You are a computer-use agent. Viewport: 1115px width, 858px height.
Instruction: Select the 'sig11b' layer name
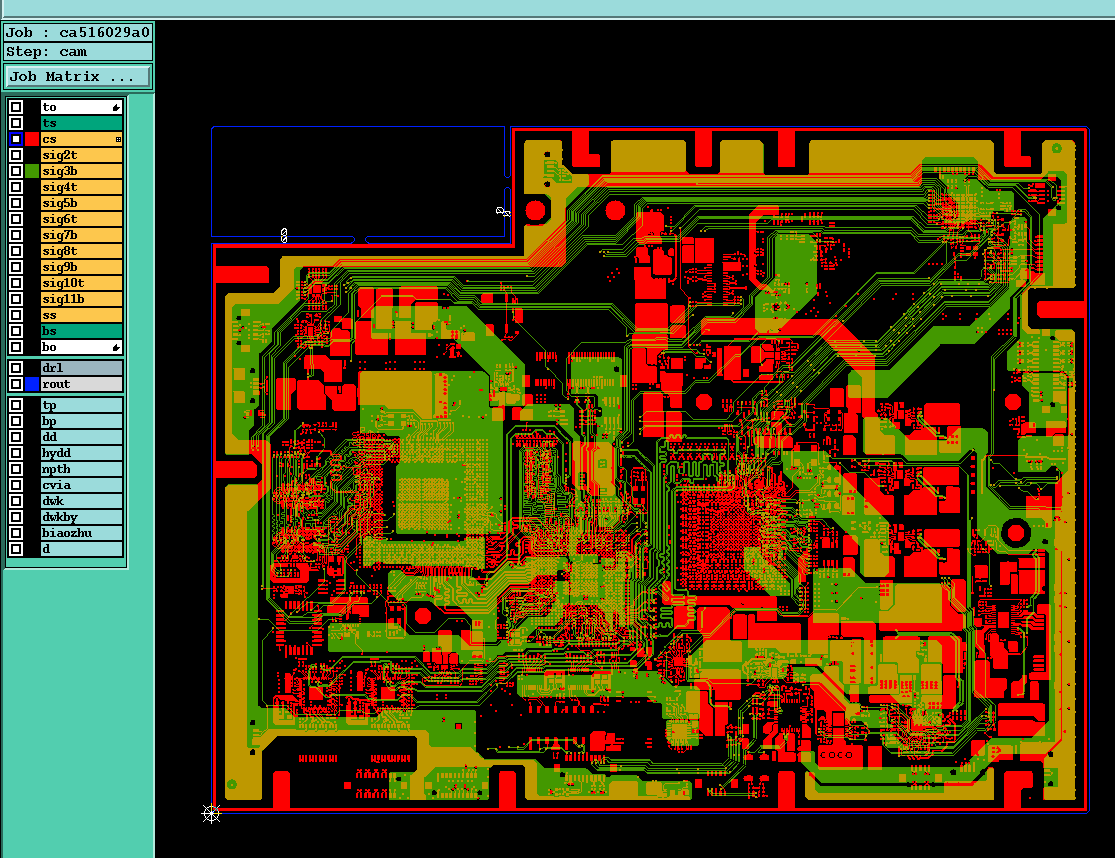coord(82,299)
